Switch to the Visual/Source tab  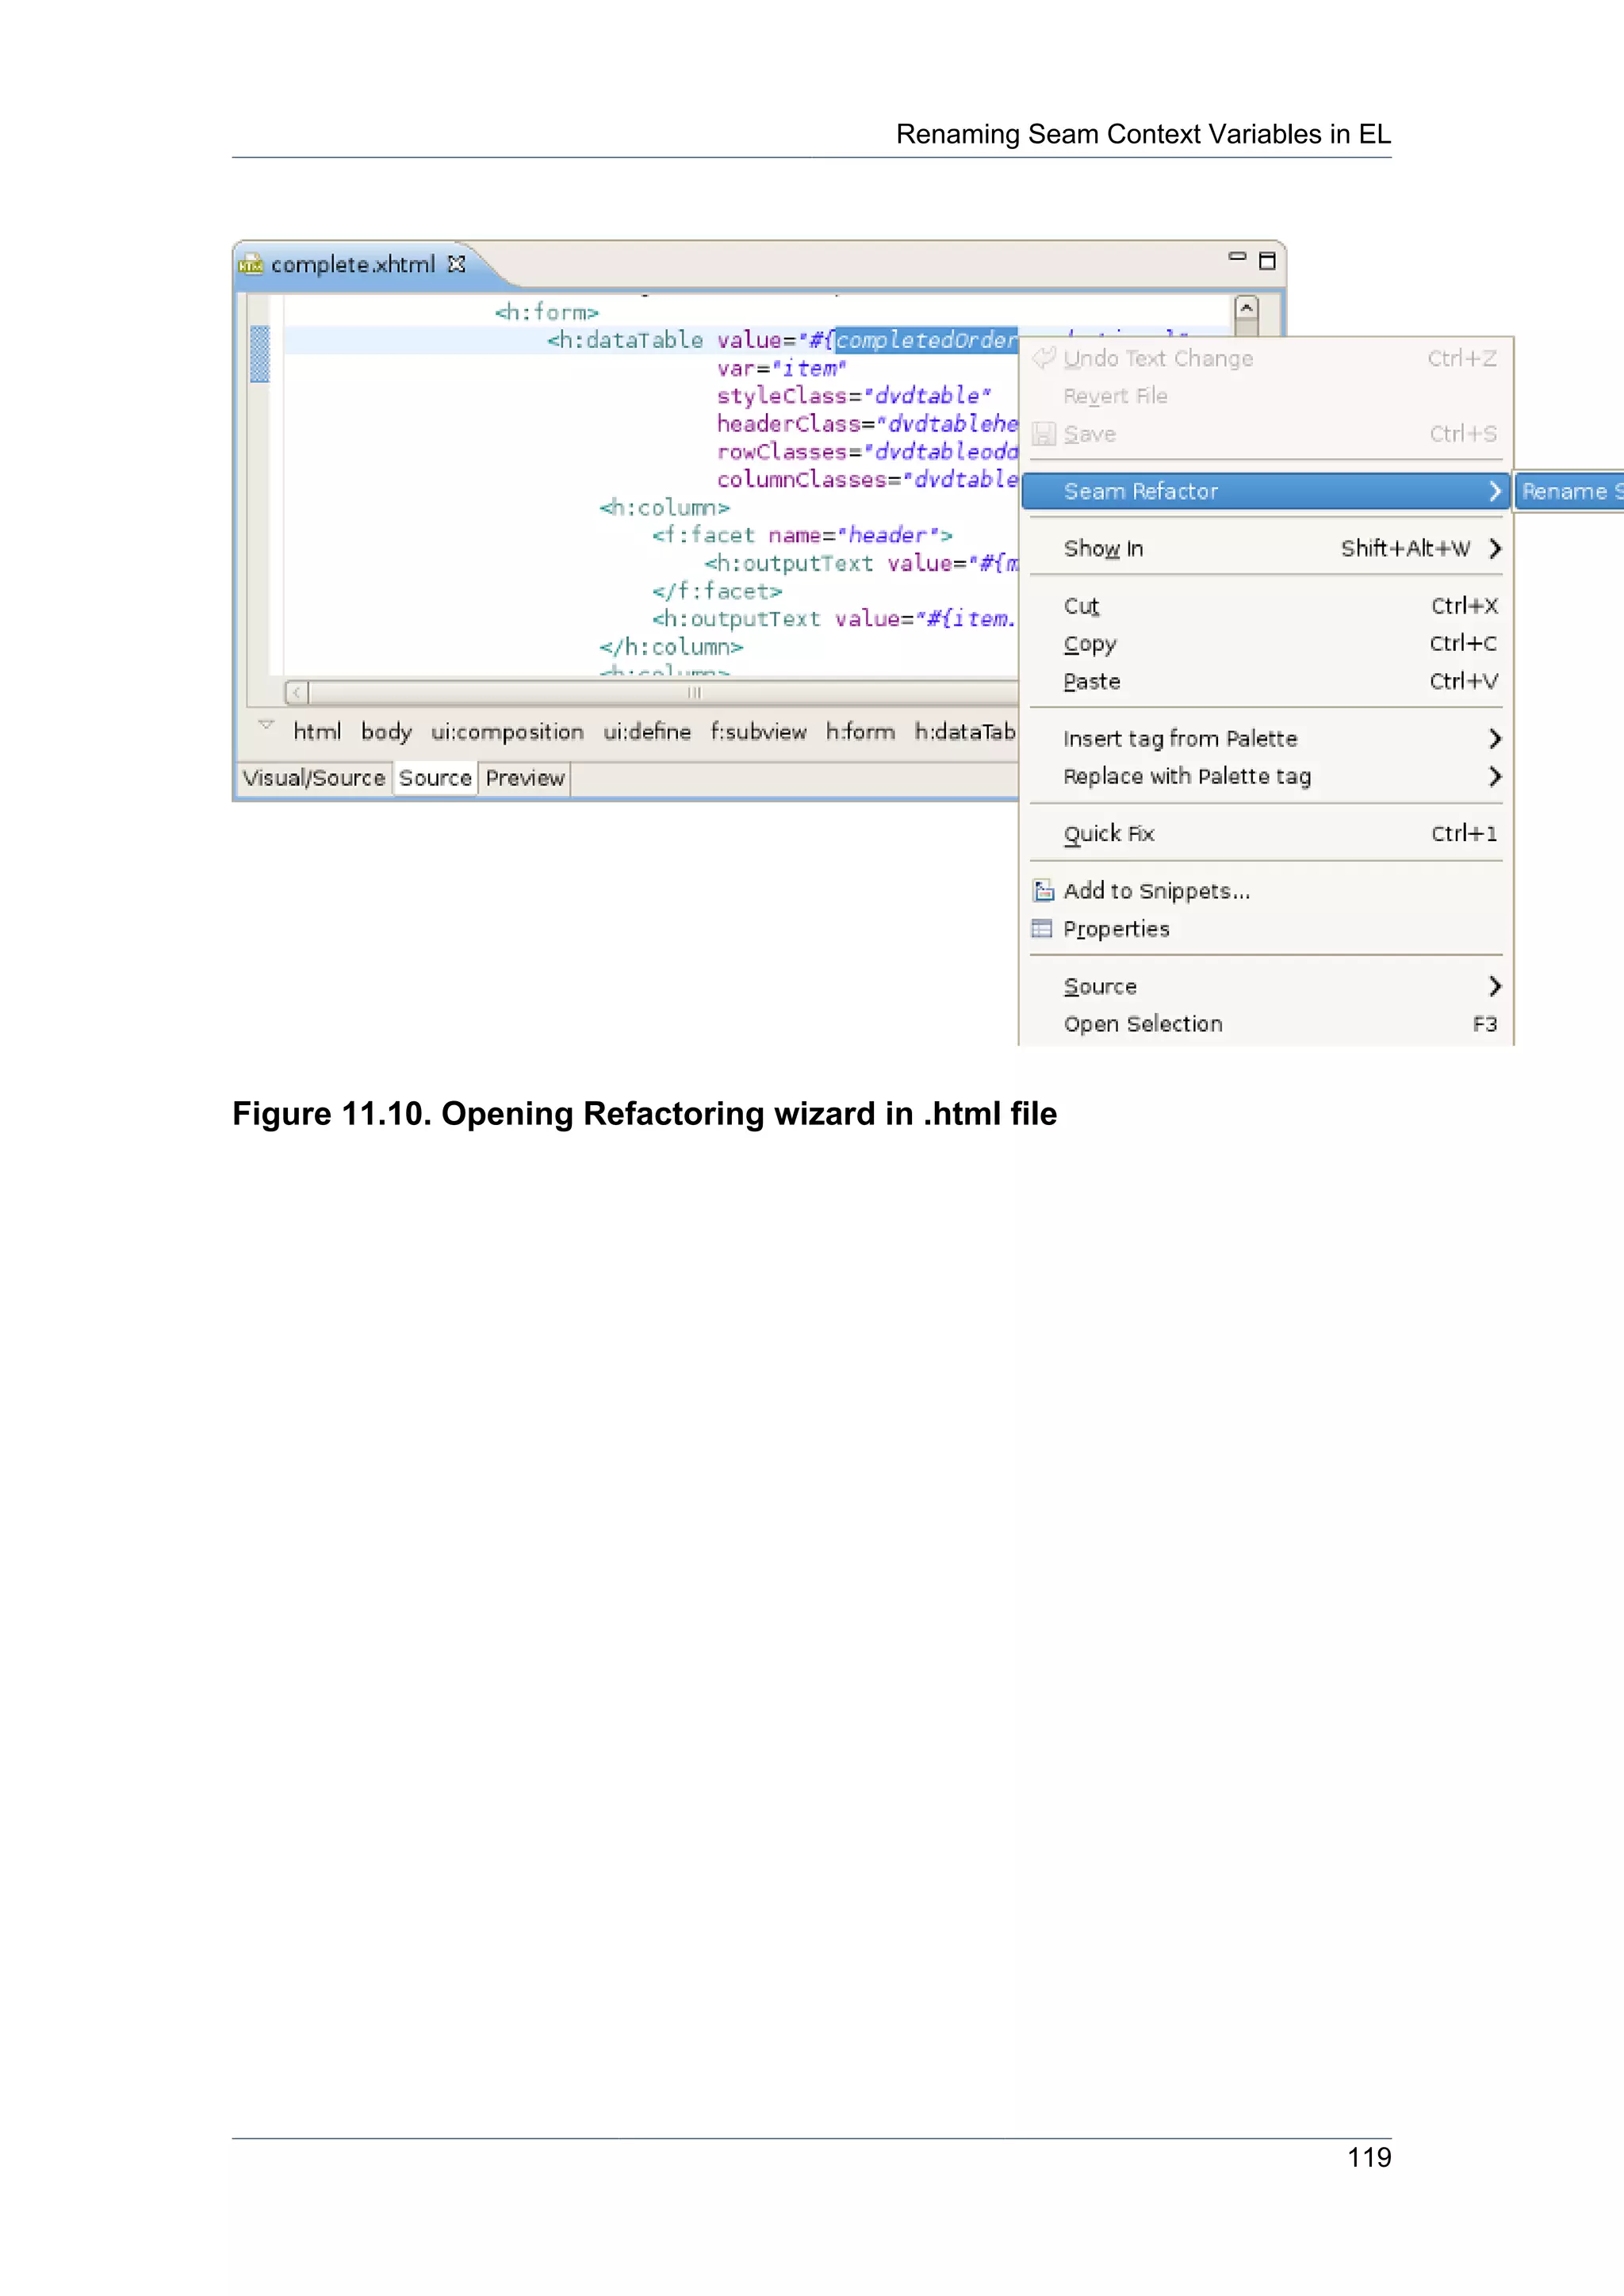[x=314, y=778]
